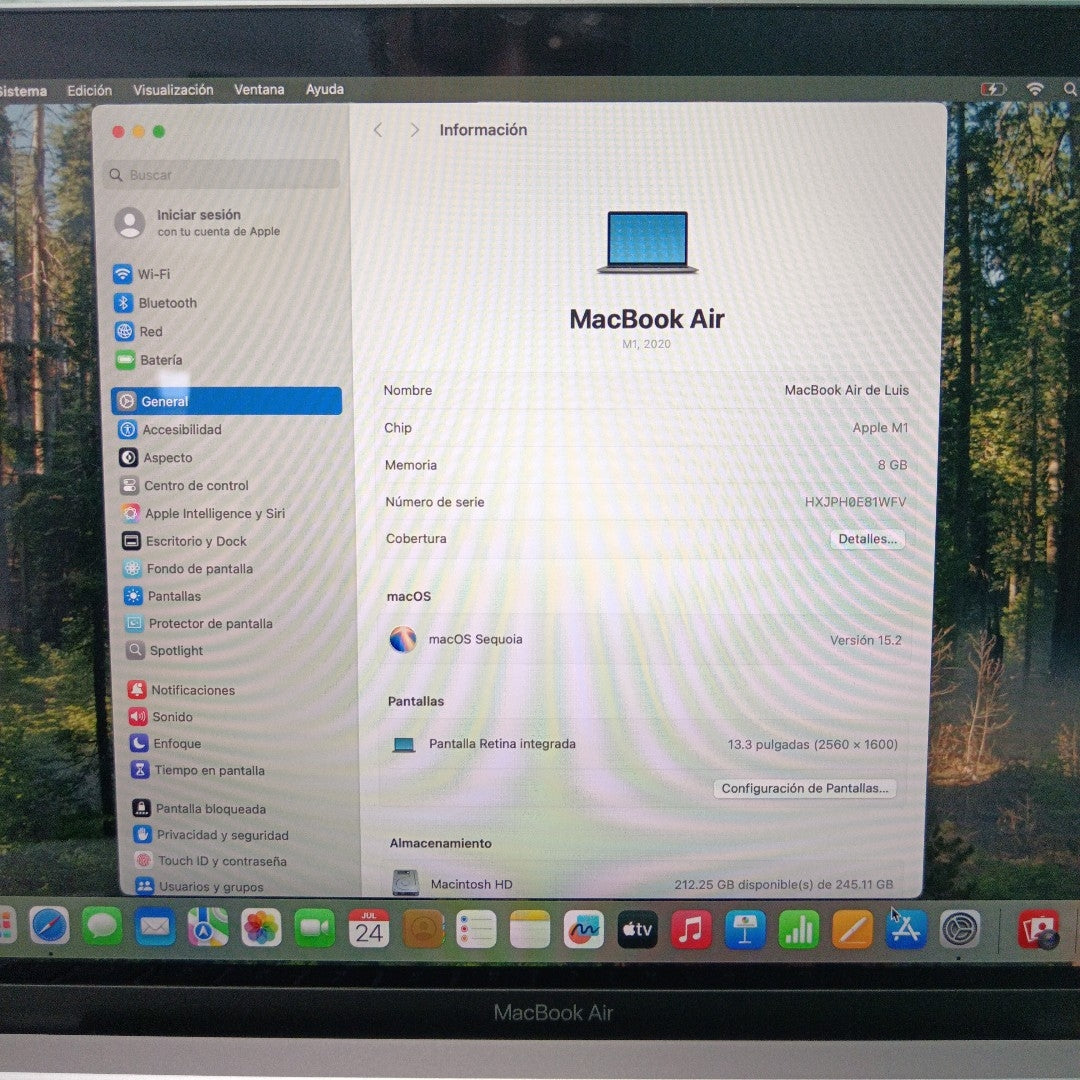Open Apple TV app in Dock

(x=637, y=929)
